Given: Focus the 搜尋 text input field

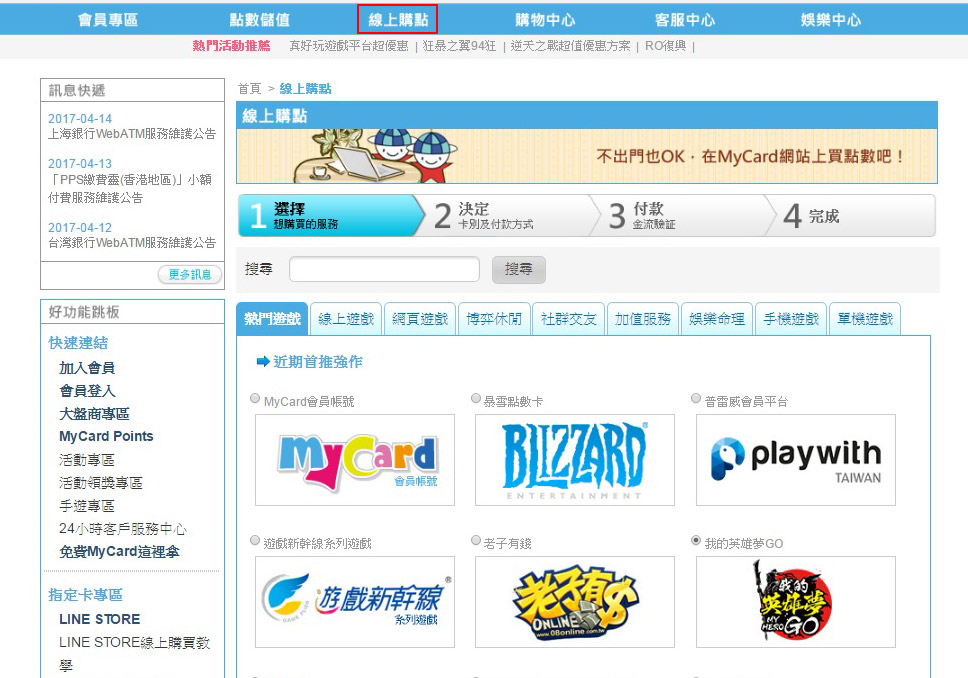Looking at the screenshot, I should 384,269.
